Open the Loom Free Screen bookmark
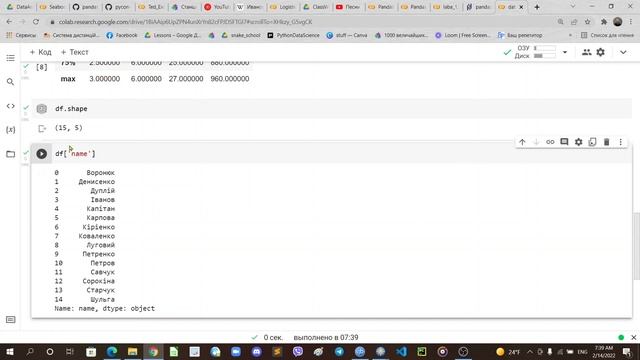 [x=463, y=36]
